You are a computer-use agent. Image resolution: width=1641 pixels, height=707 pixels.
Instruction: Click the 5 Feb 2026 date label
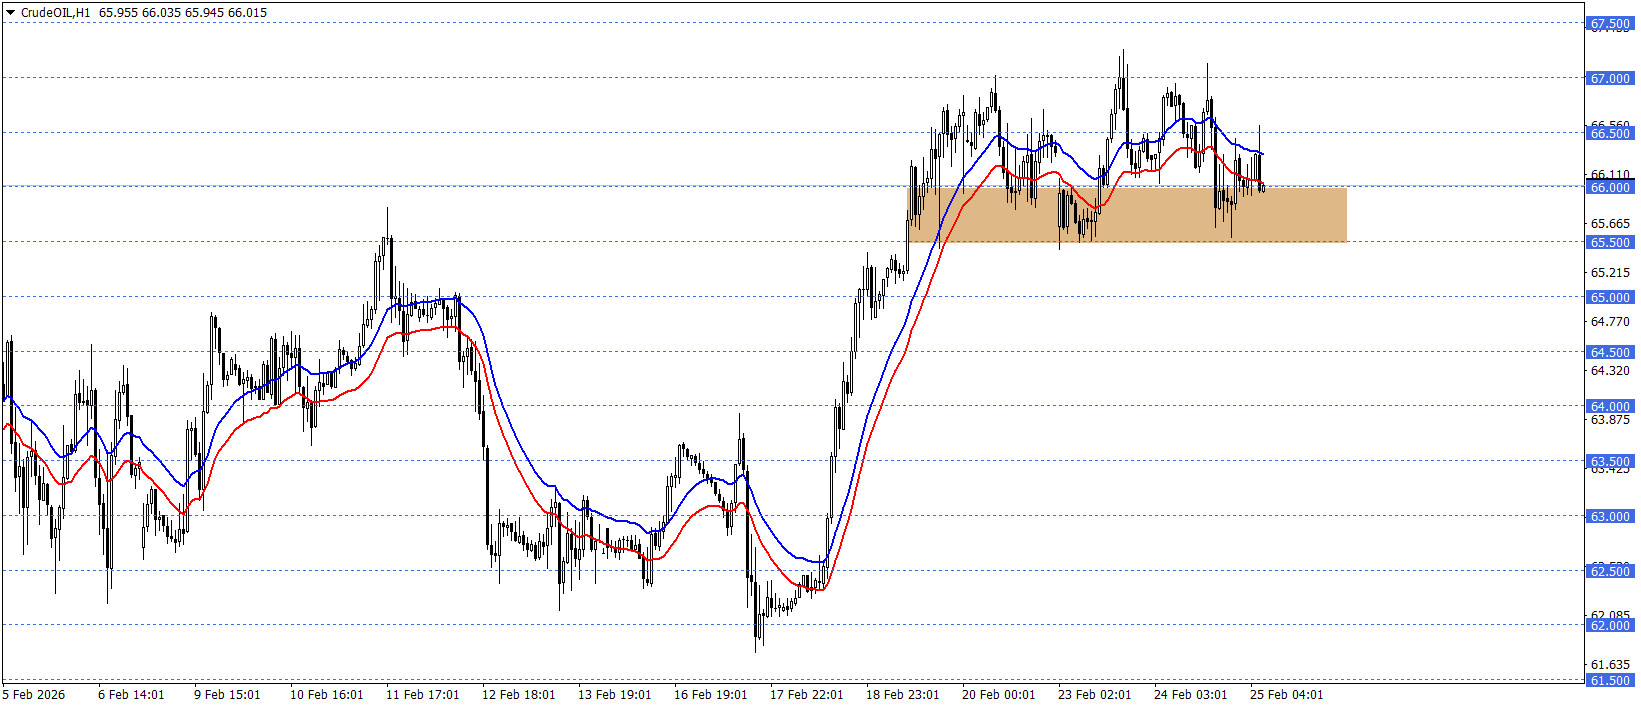35,695
